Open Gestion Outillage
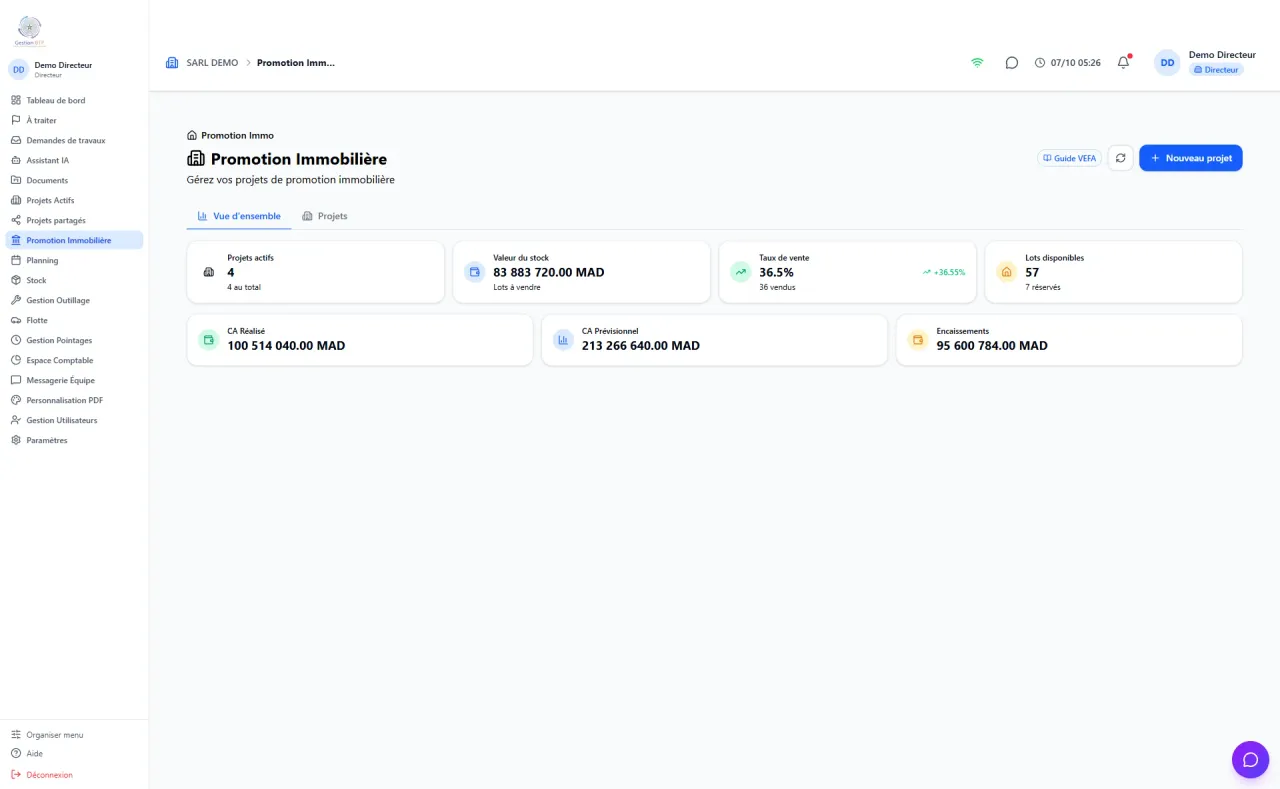Screen dimensions: 1280x789 (74, 300)
